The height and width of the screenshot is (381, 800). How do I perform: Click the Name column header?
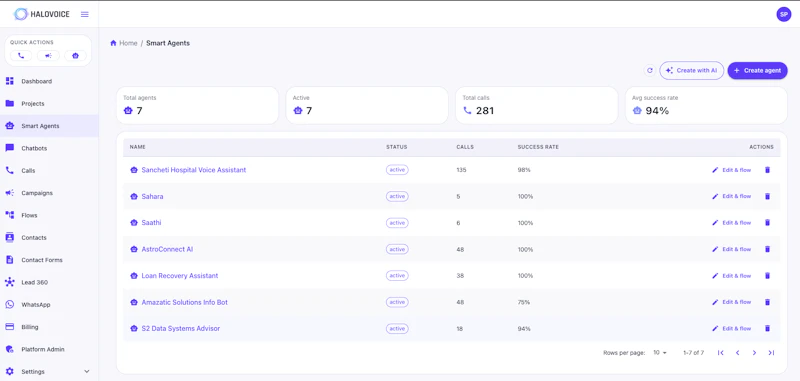click(x=137, y=147)
